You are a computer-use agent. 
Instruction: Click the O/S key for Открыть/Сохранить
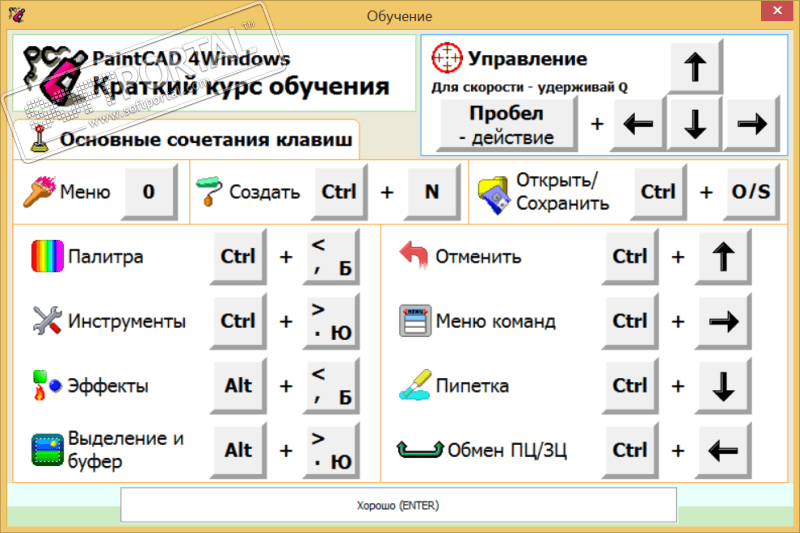click(751, 192)
